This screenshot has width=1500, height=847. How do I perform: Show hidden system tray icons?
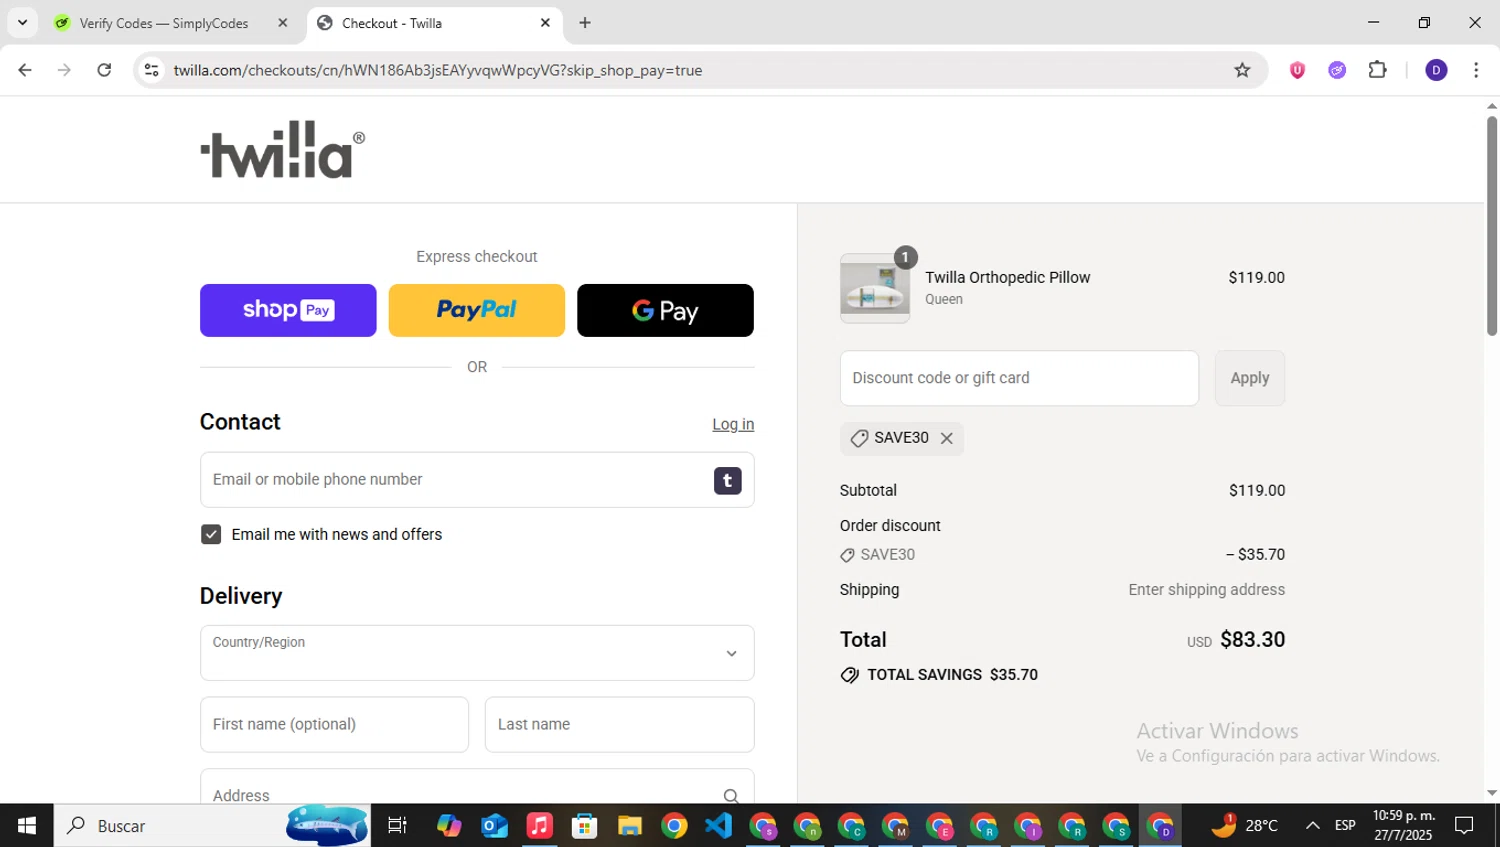tap(1312, 826)
